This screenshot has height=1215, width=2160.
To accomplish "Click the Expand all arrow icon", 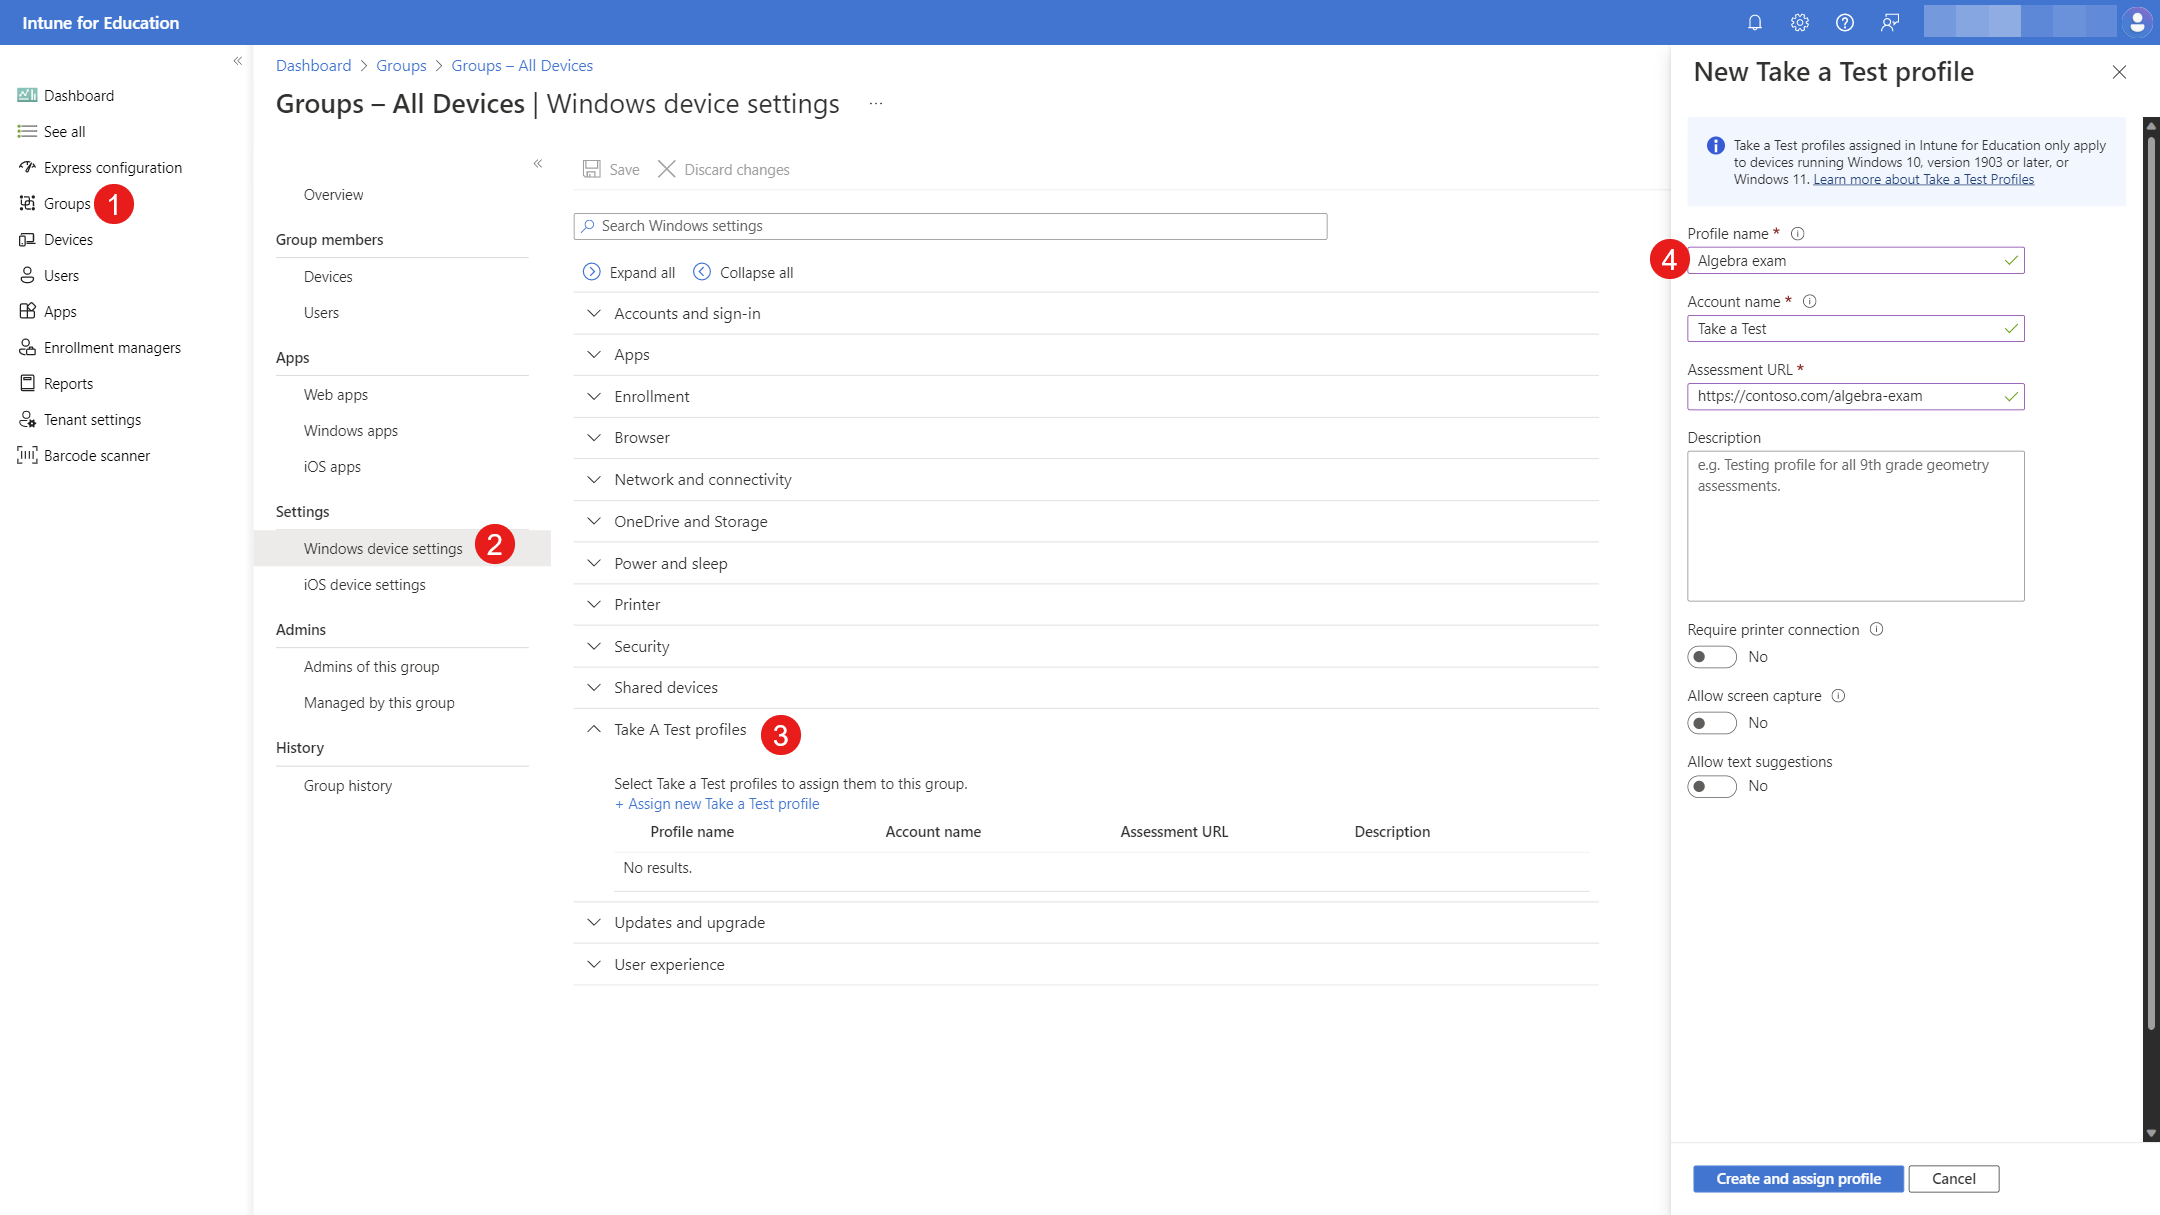I will tap(592, 272).
